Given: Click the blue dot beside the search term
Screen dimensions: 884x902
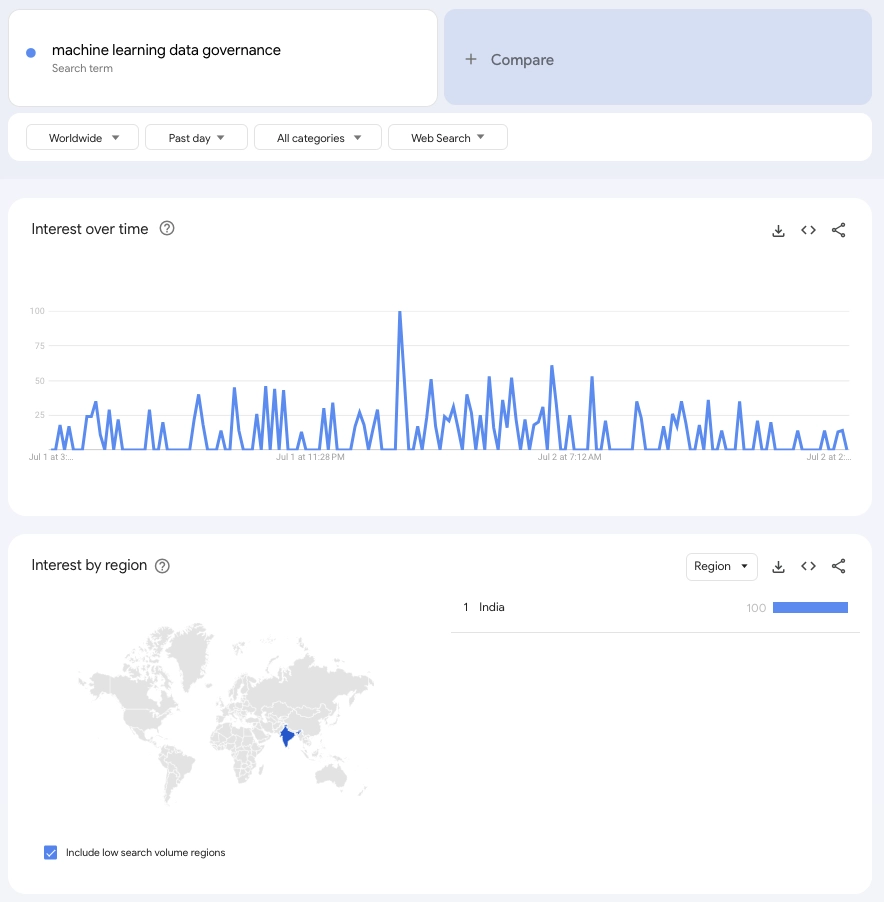Looking at the screenshot, I should coord(31,53).
